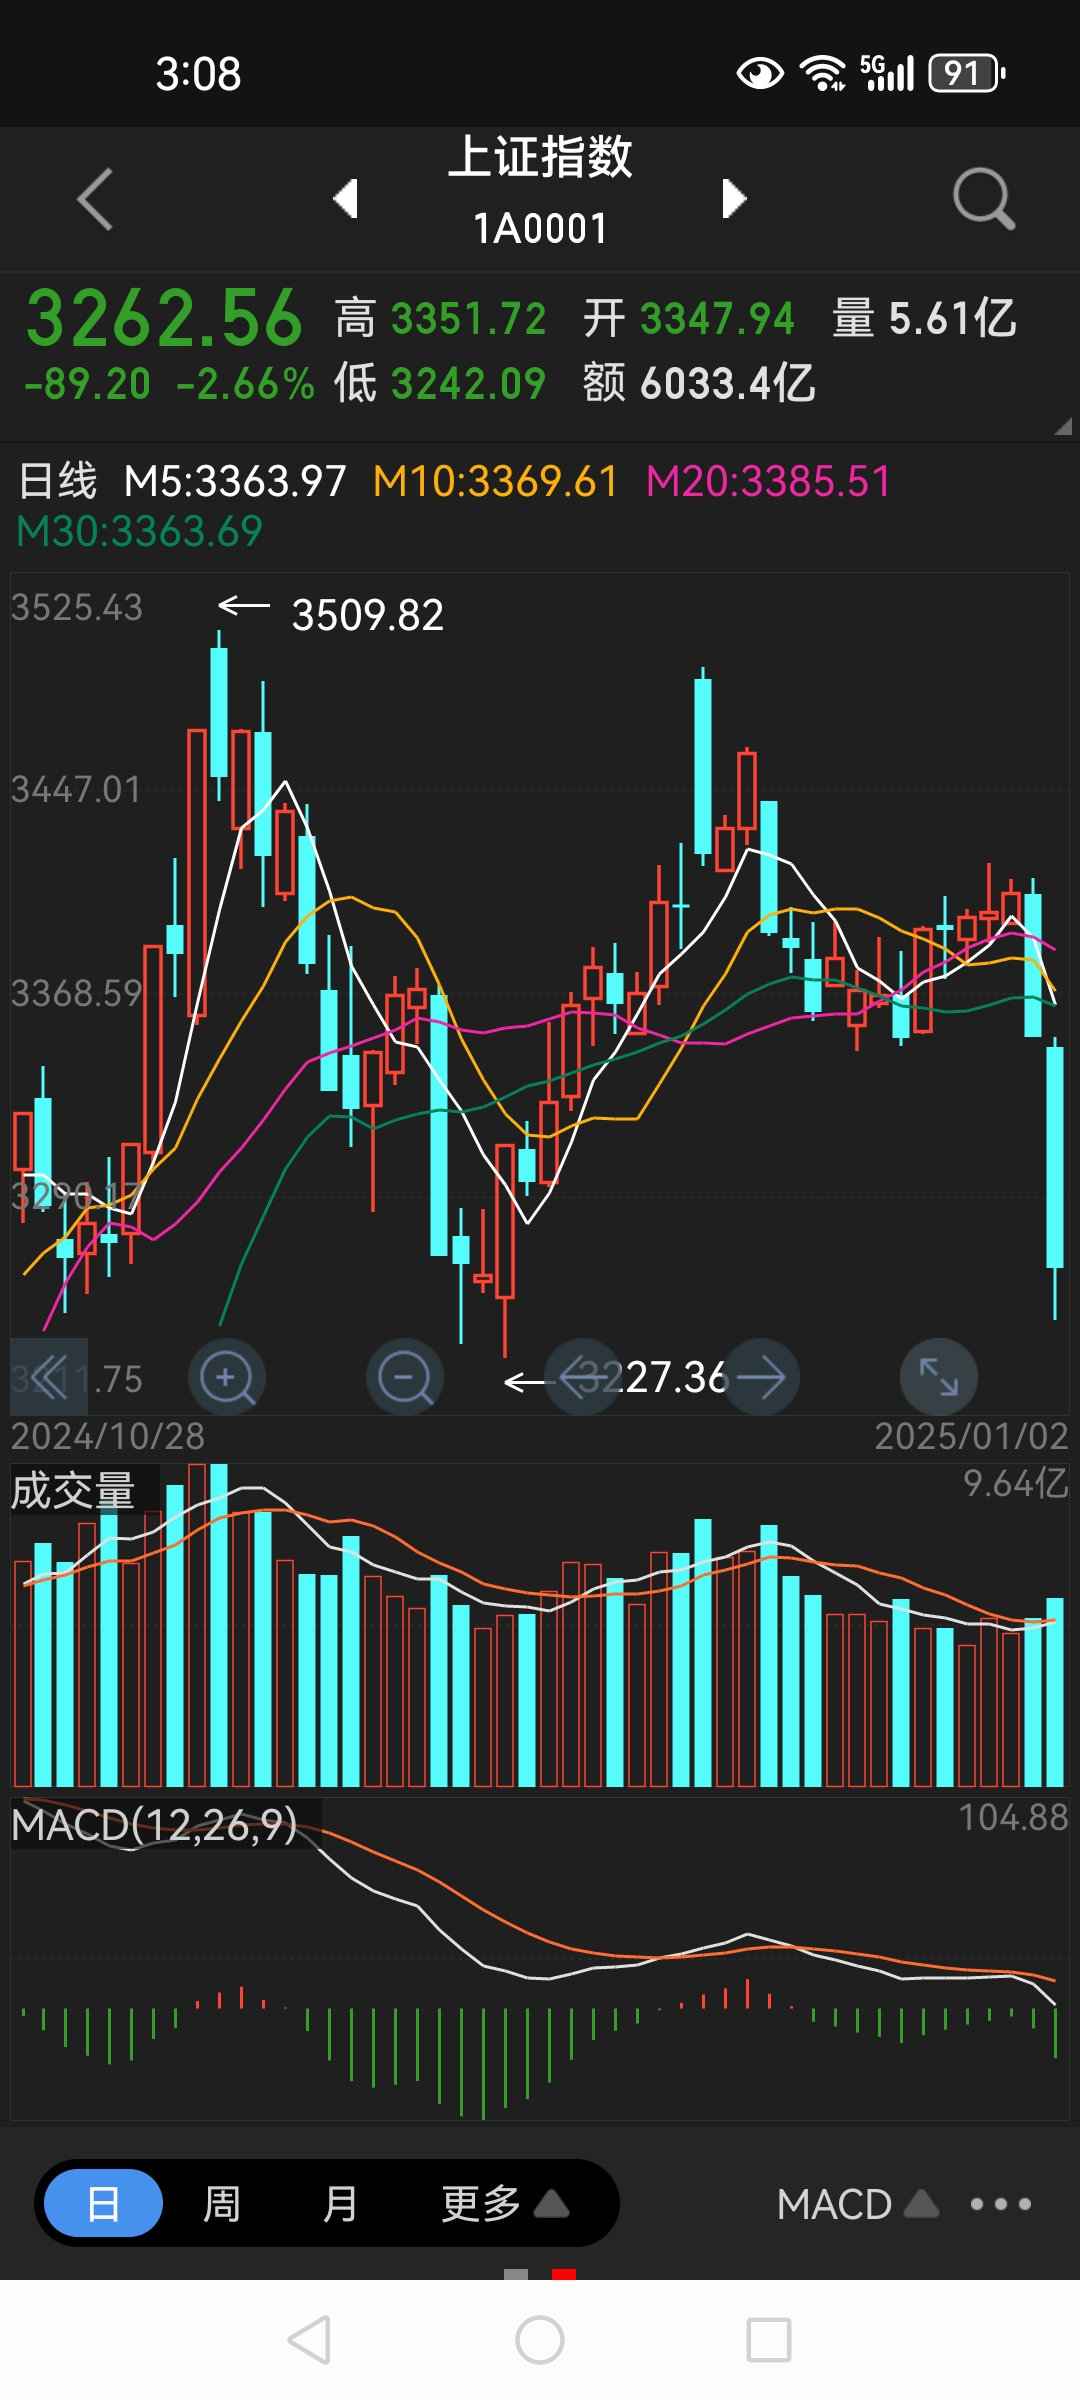The width and height of the screenshot is (1080, 2400).
Task: Tap the 成交量 volume panel label
Action: pyautogui.click(x=73, y=1491)
